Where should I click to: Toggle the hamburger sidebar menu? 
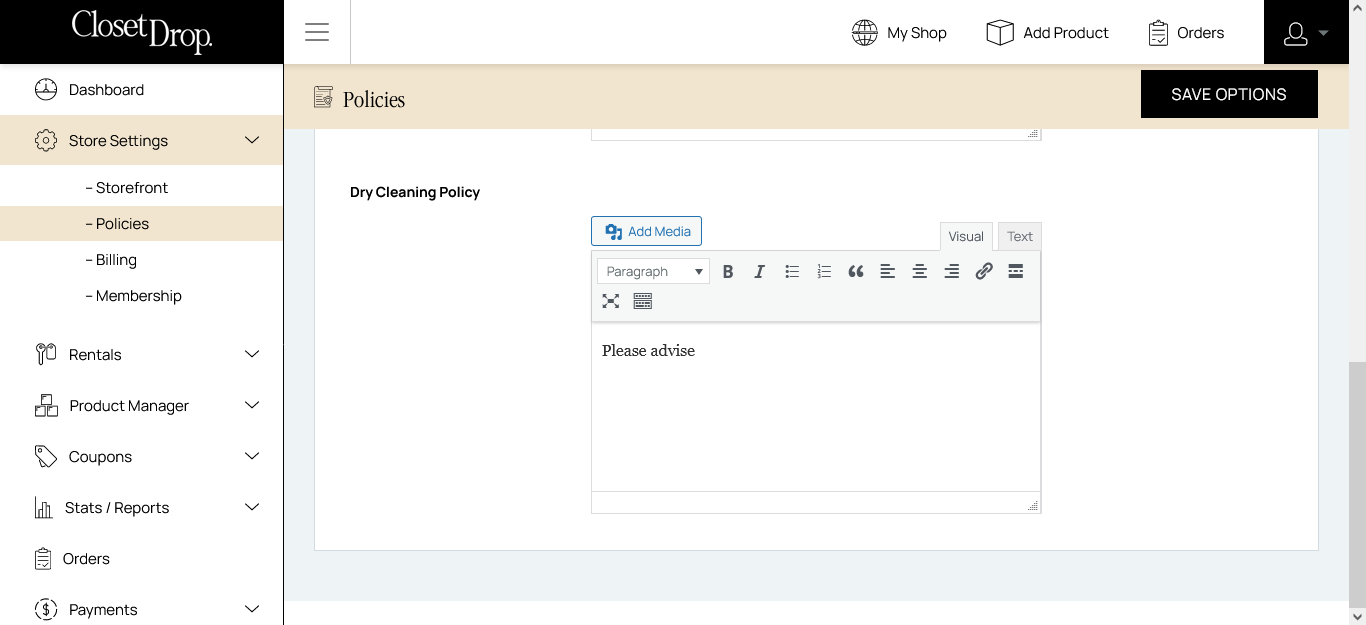[317, 32]
